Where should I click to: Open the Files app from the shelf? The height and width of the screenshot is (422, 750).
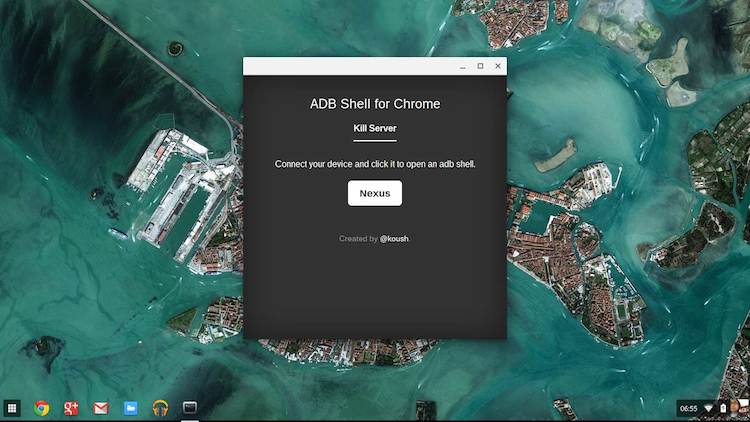[130, 408]
